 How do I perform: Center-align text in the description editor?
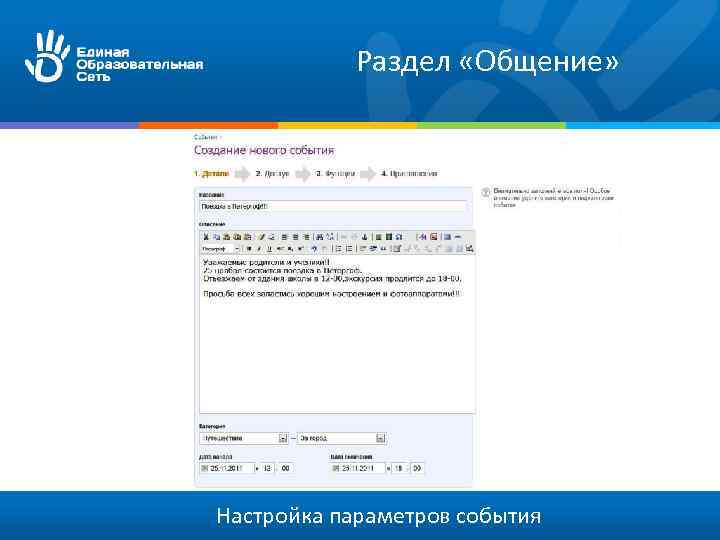(x=295, y=237)
